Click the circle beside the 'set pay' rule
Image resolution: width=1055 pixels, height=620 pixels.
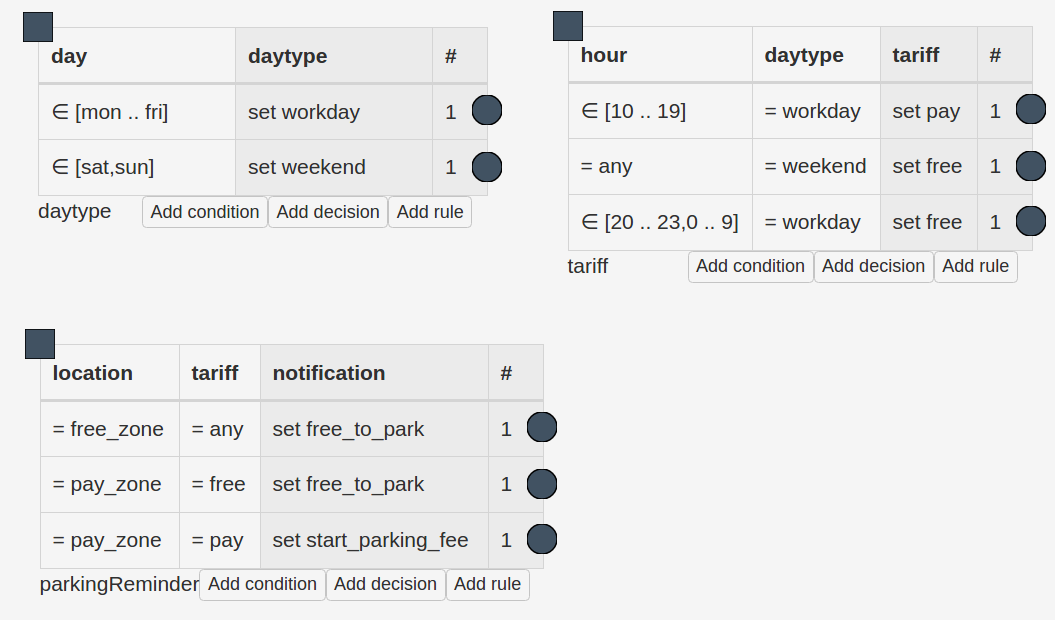(1030, 110)
